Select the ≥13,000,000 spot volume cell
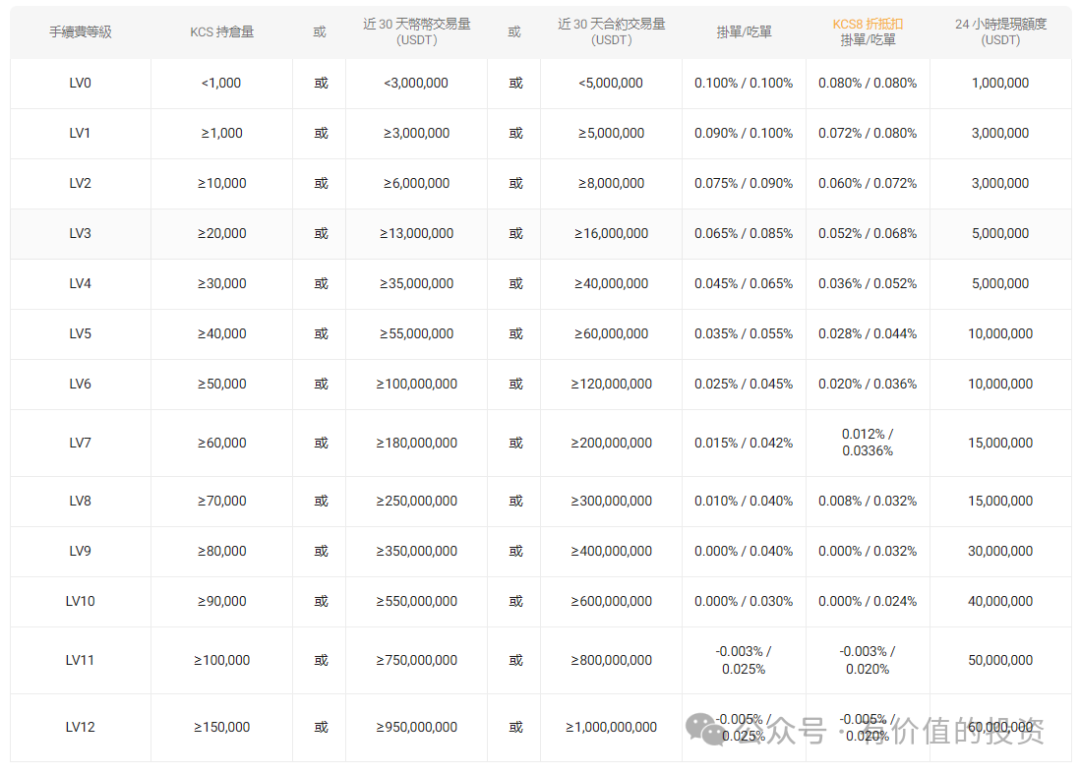Viewport: 1080px width, 774px height. 417,233
